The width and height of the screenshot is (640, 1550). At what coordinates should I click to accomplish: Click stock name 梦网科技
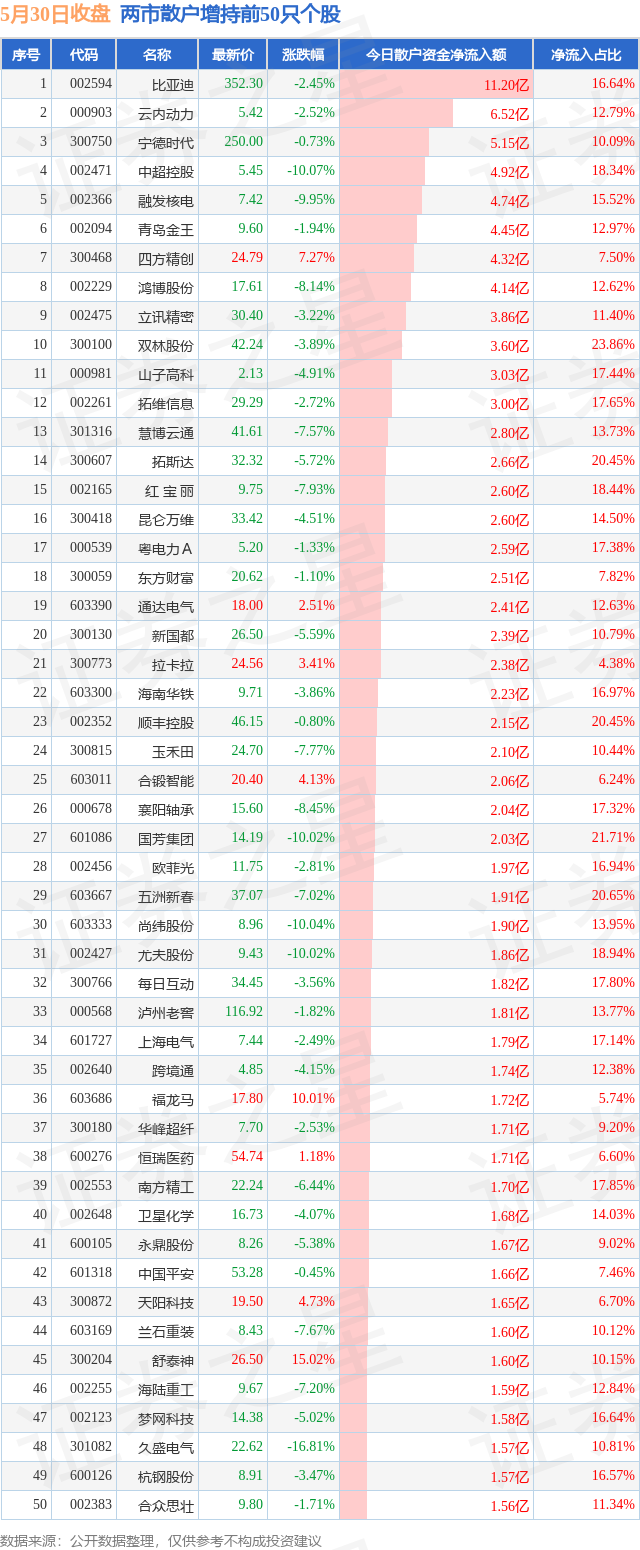click(166, 1418)
